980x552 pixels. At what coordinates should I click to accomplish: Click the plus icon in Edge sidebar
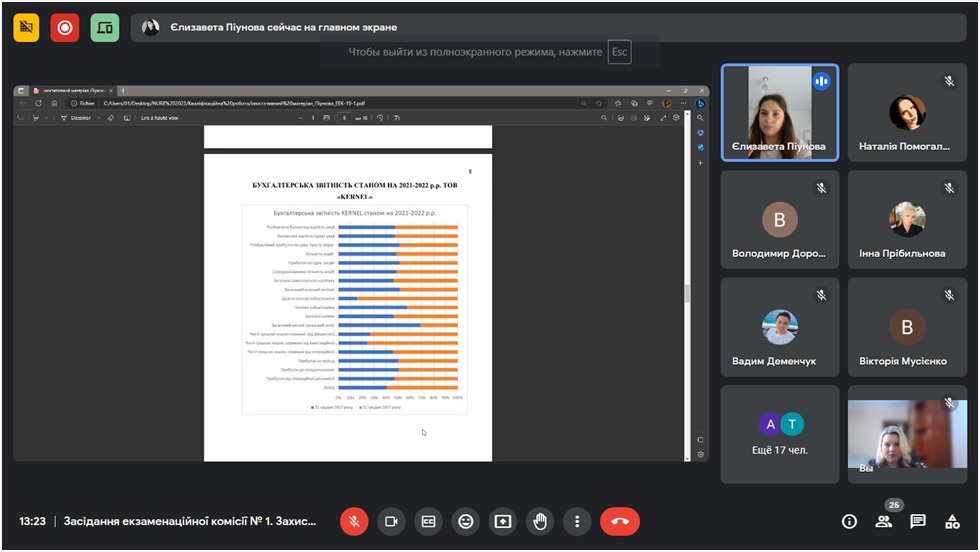[700, 163]
